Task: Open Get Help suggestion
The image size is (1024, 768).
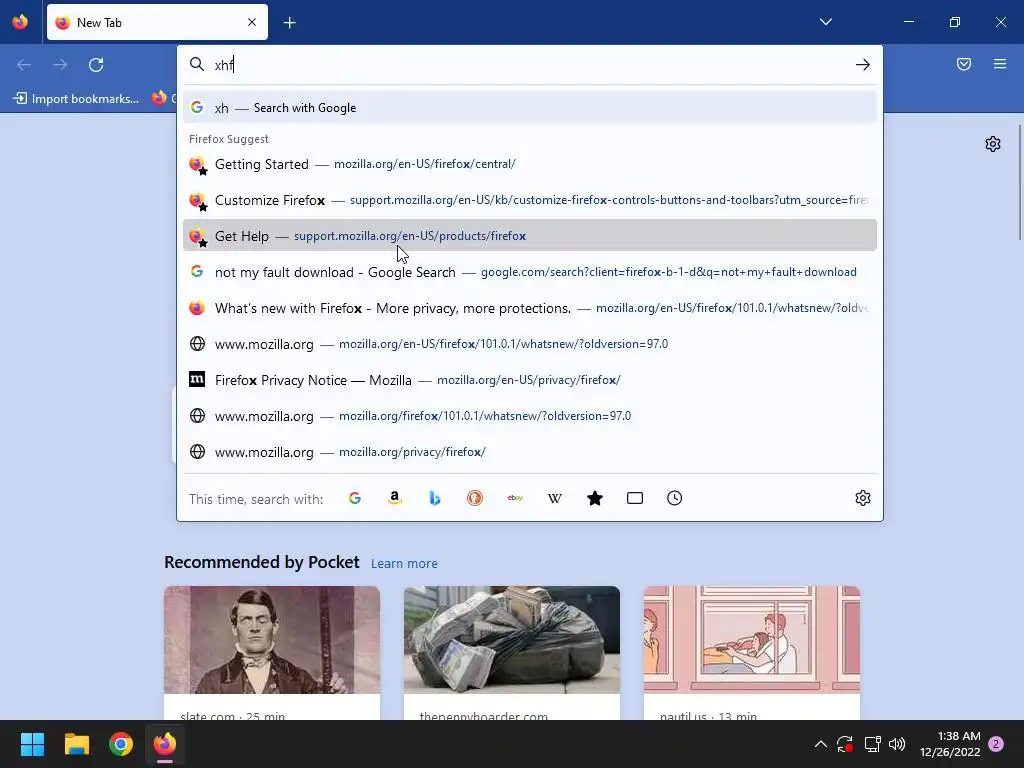Action: (530, 236)
